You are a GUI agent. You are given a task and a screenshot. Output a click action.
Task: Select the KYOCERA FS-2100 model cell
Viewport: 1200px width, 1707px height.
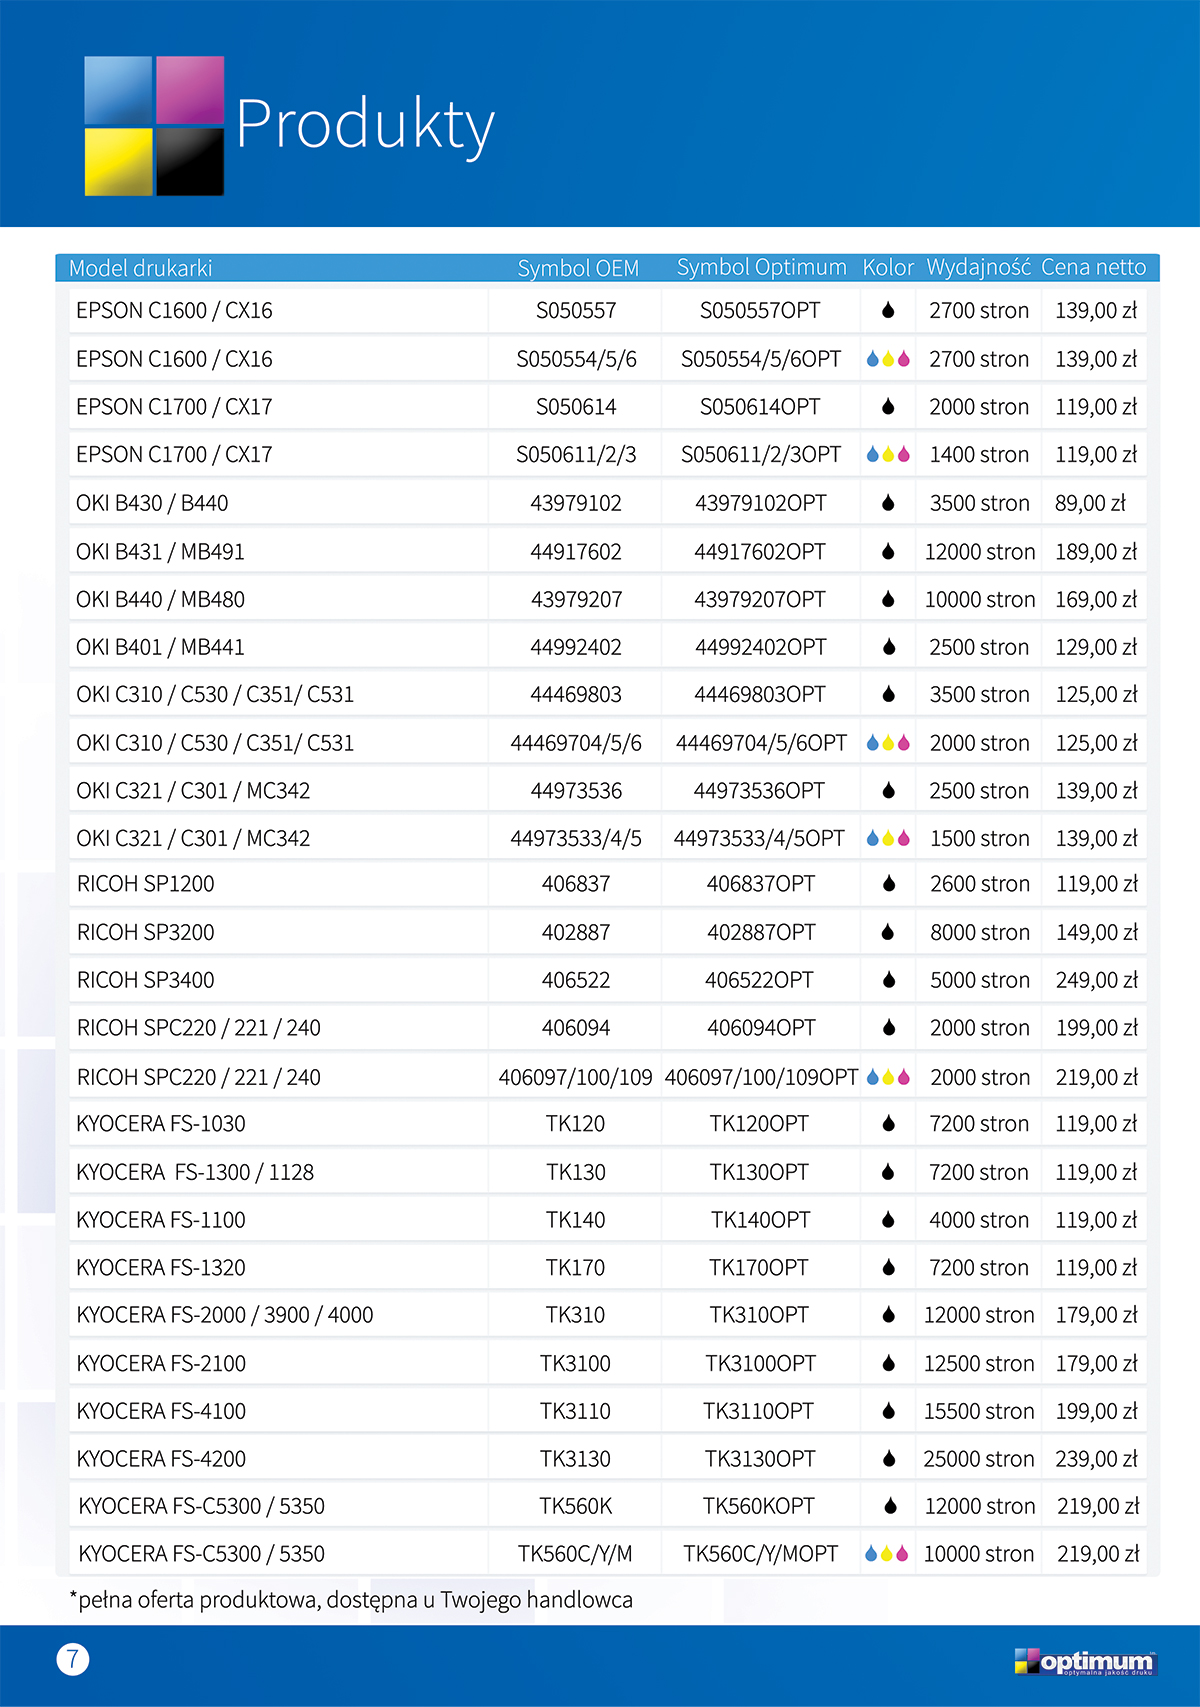278,1363
